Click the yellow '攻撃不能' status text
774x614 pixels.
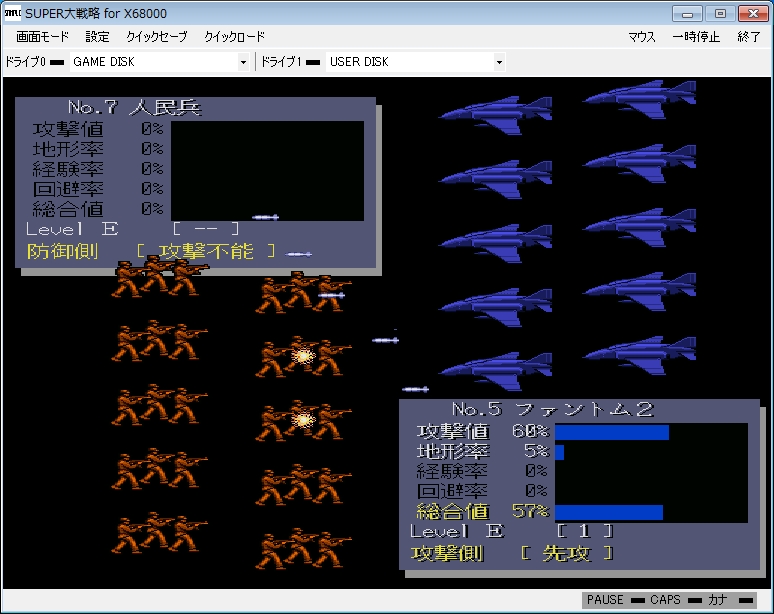pyautogui.click(x=206, y=251)
